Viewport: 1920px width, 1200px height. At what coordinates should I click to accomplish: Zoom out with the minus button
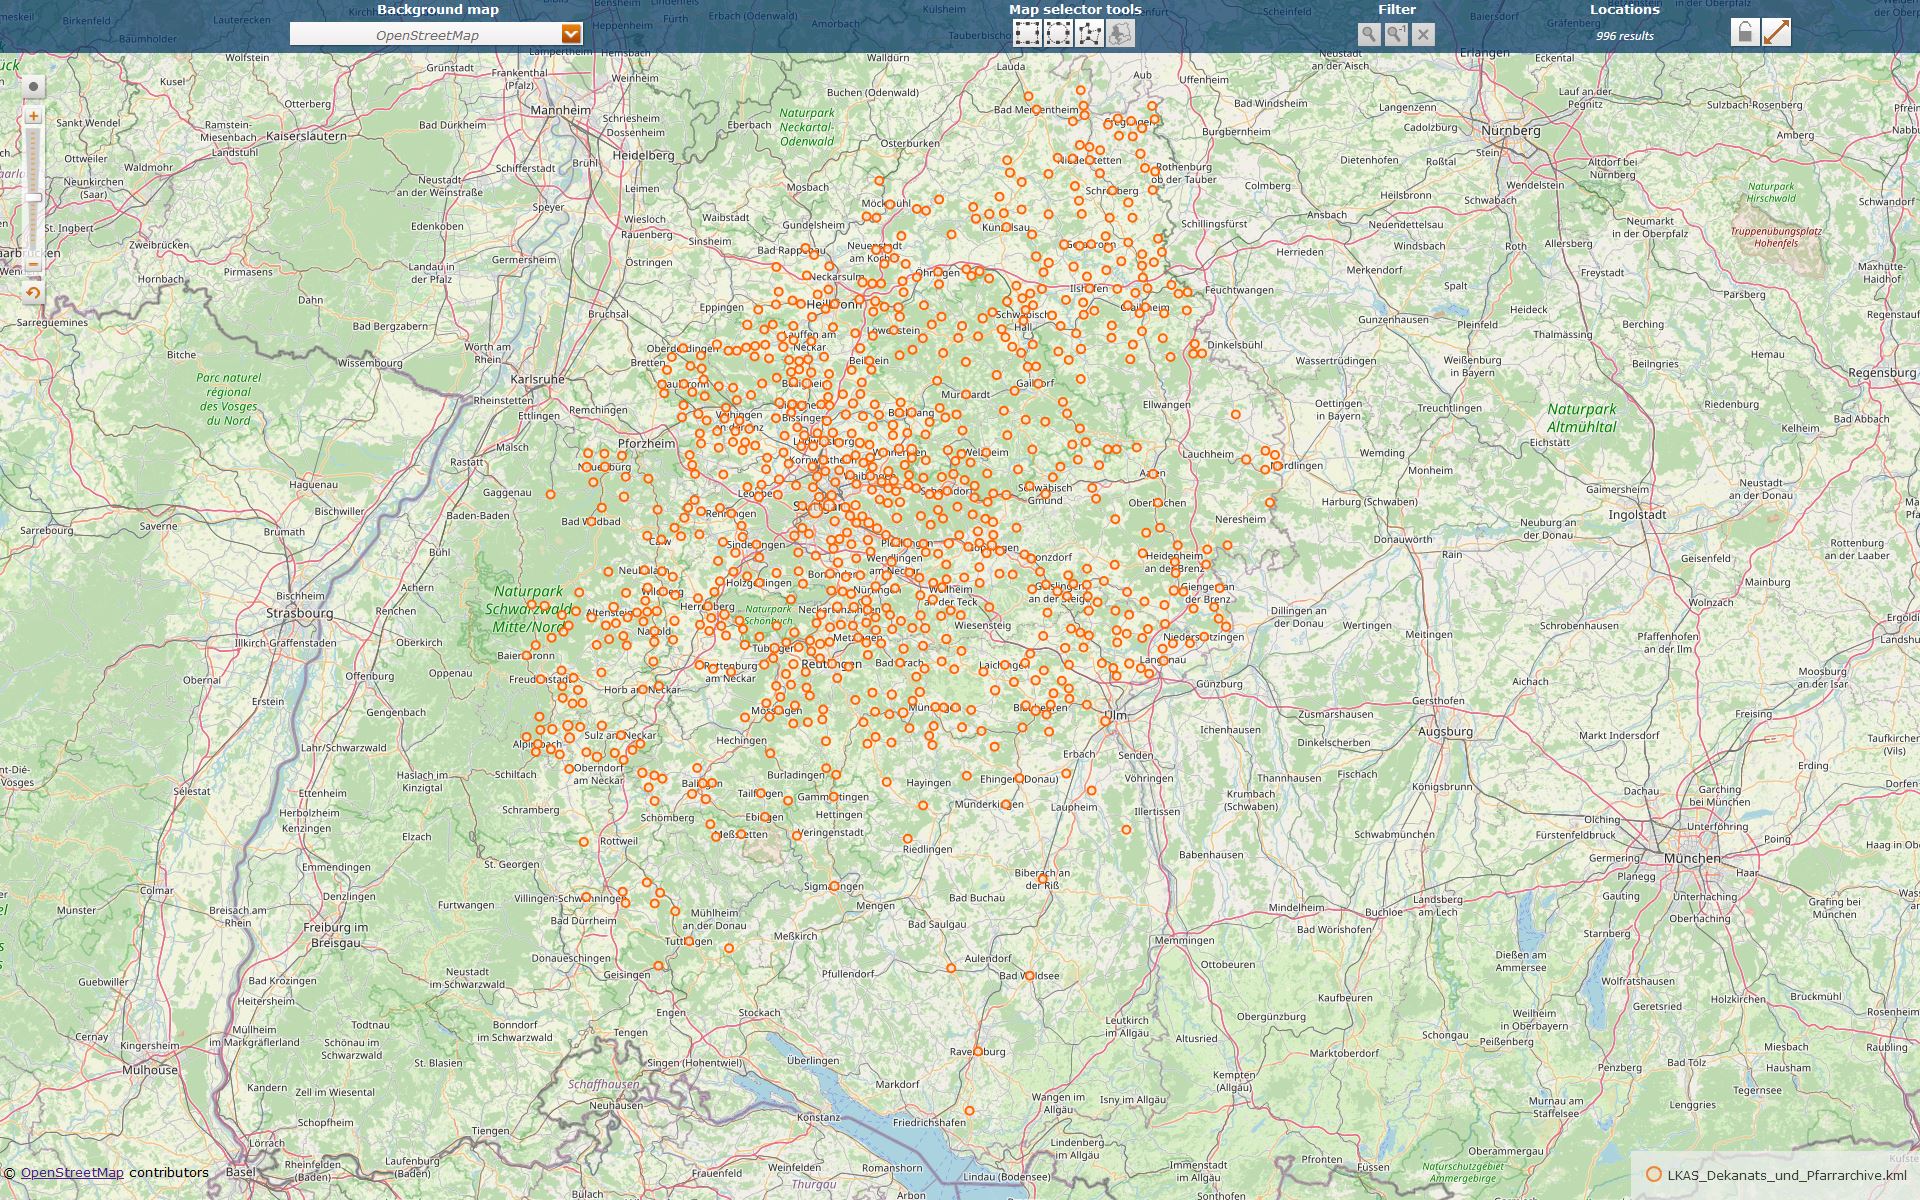(x=33, y=266)
